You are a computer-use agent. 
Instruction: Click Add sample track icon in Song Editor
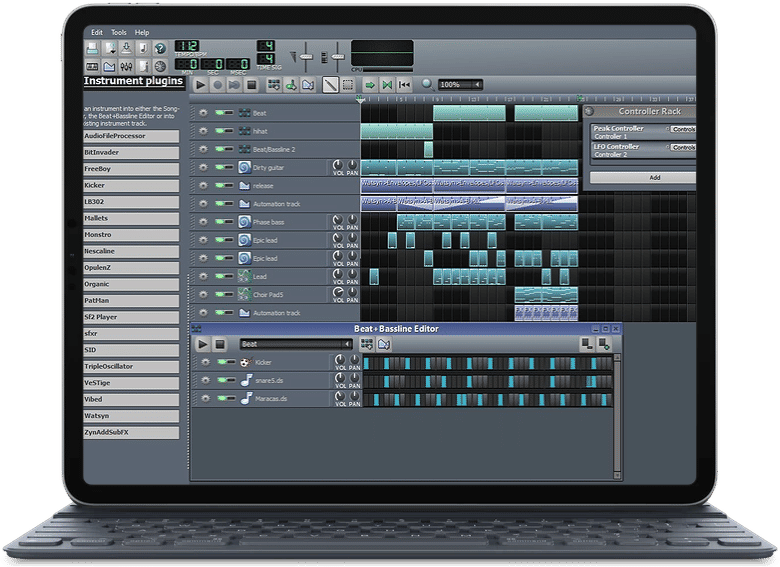tap(291, 85)
